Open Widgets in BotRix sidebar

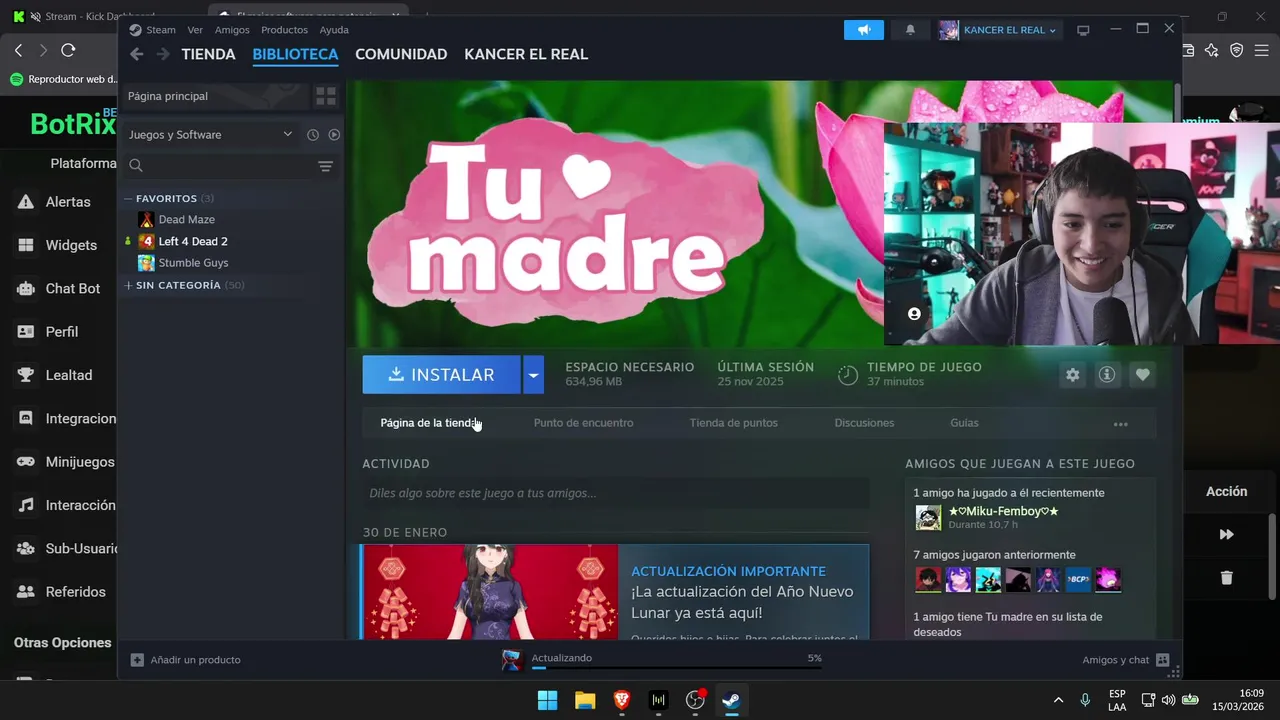coord(71,245)
